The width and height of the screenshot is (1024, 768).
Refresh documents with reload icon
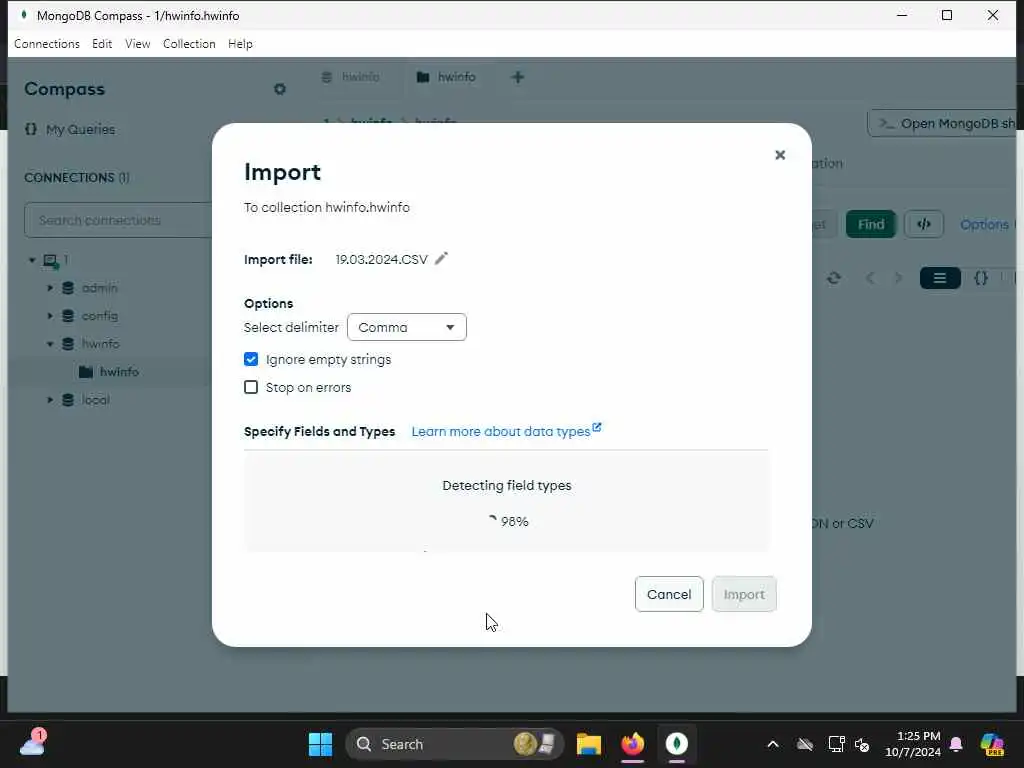pos(834,278)
